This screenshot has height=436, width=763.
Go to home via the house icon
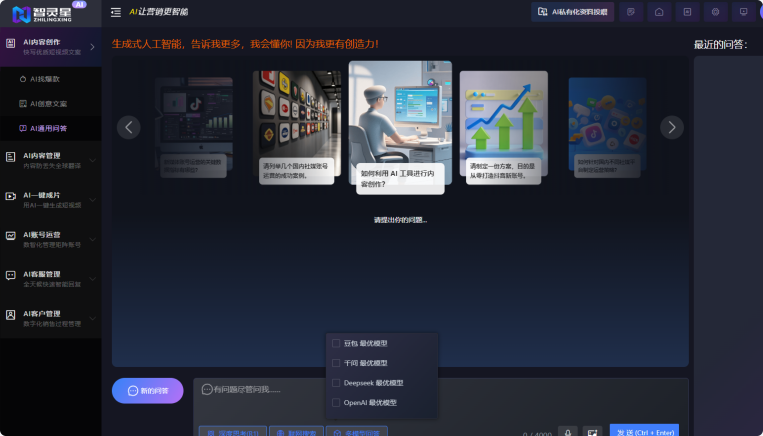(x=659, y=12)
